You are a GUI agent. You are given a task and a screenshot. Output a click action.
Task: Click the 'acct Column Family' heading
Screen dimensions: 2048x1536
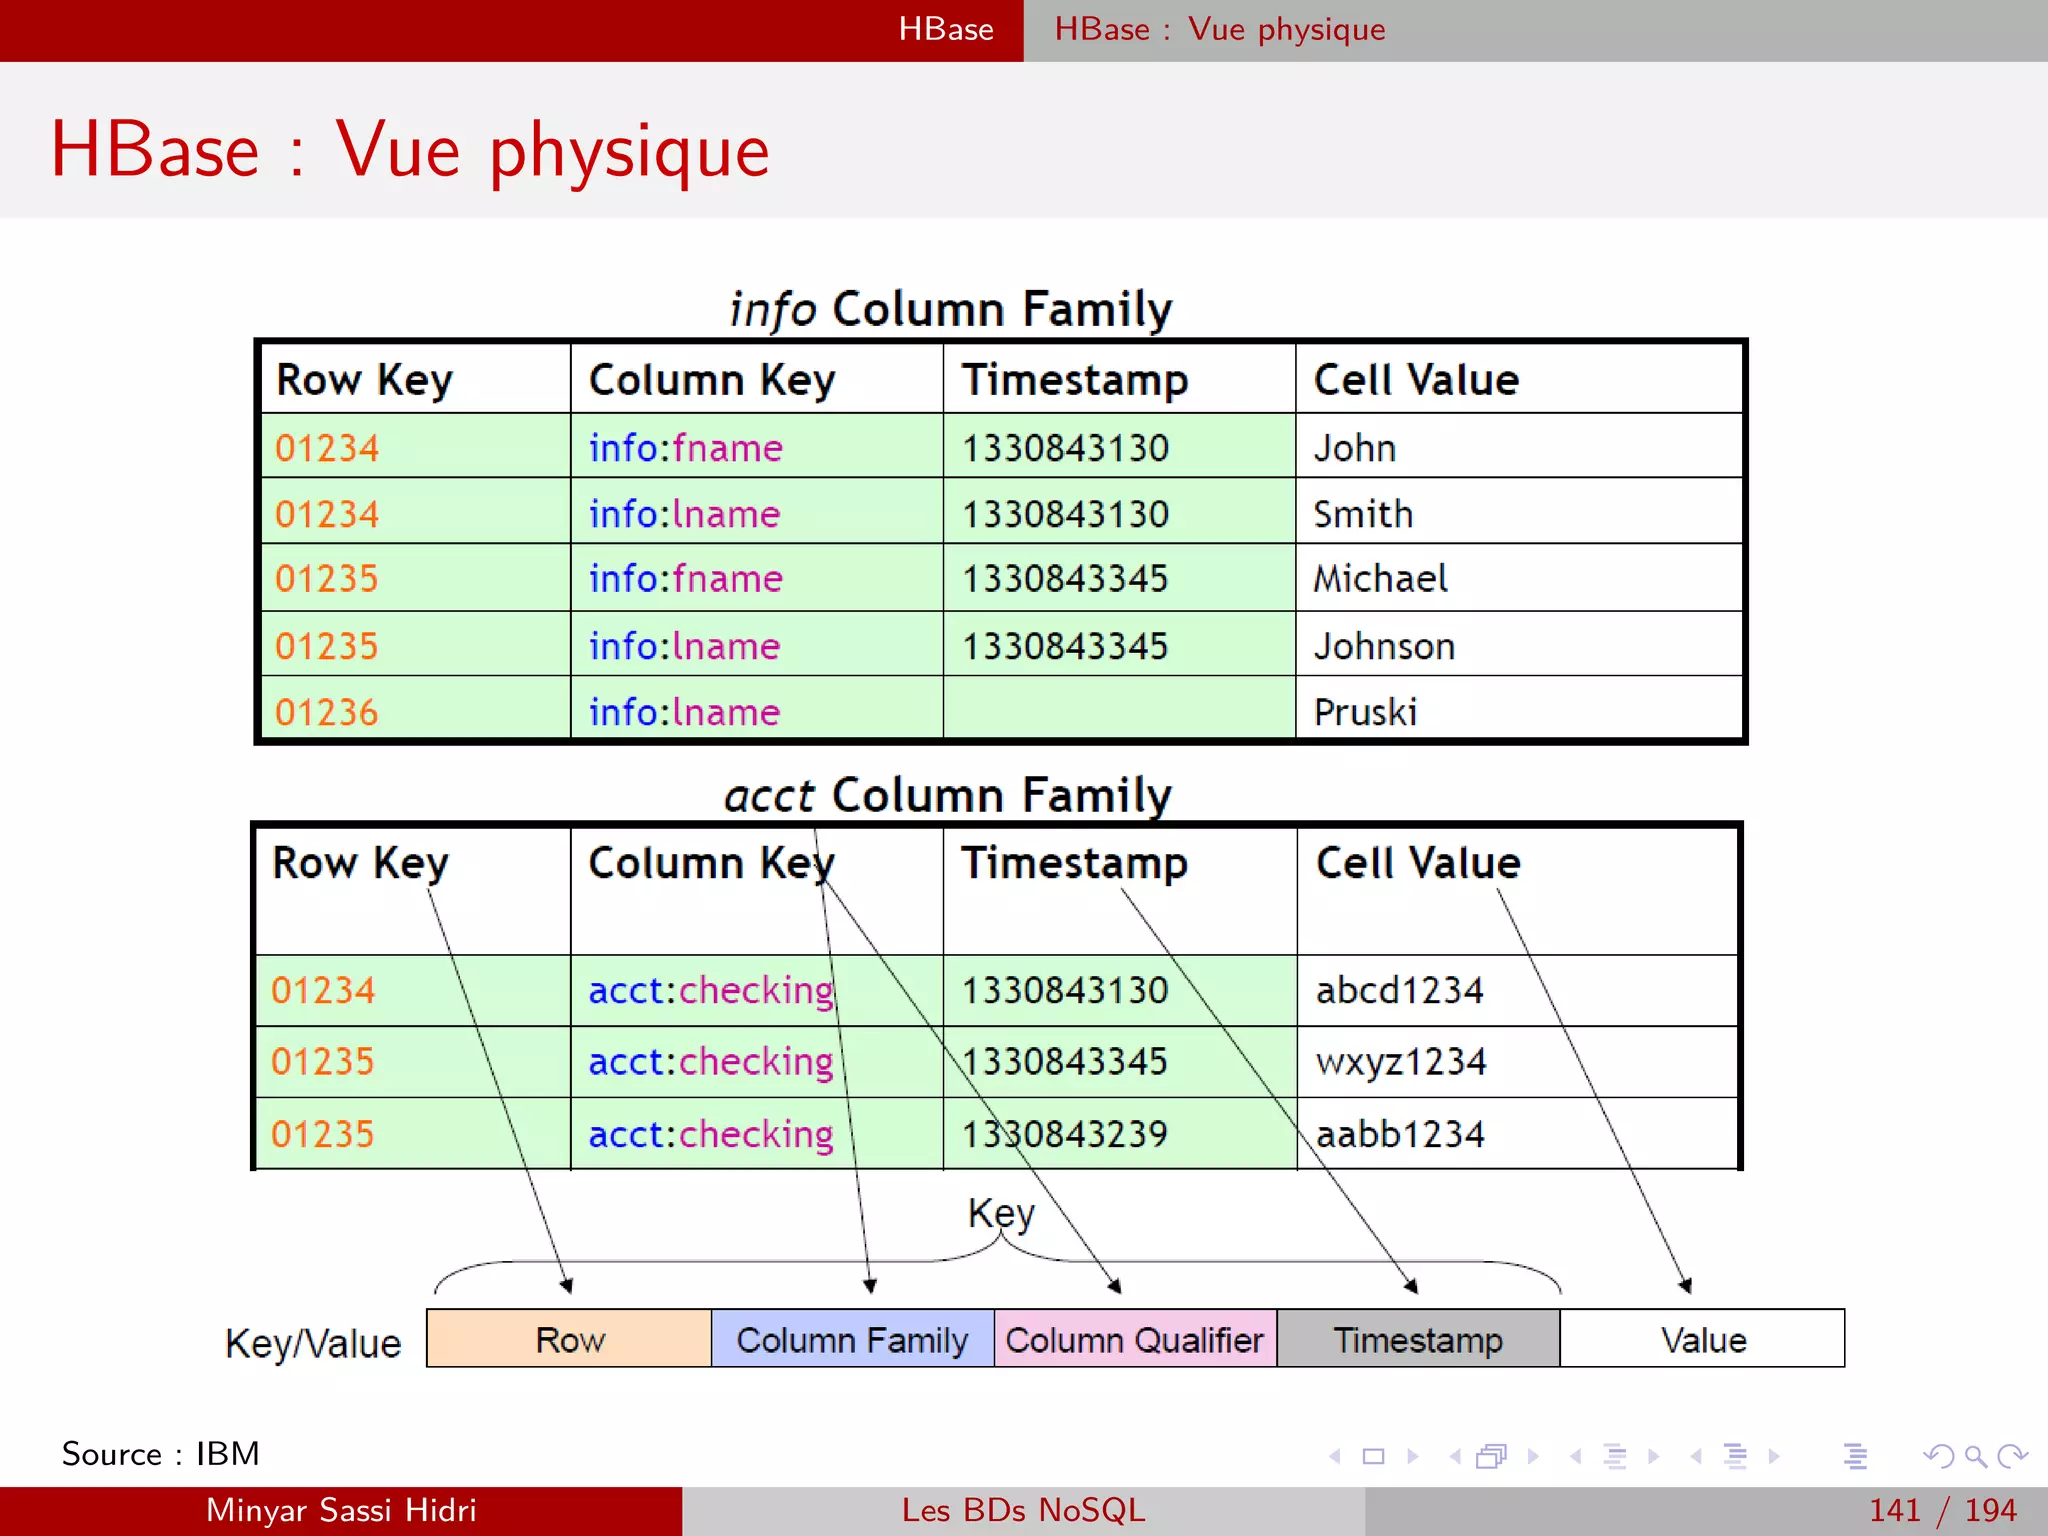click(x=947, y=796)
